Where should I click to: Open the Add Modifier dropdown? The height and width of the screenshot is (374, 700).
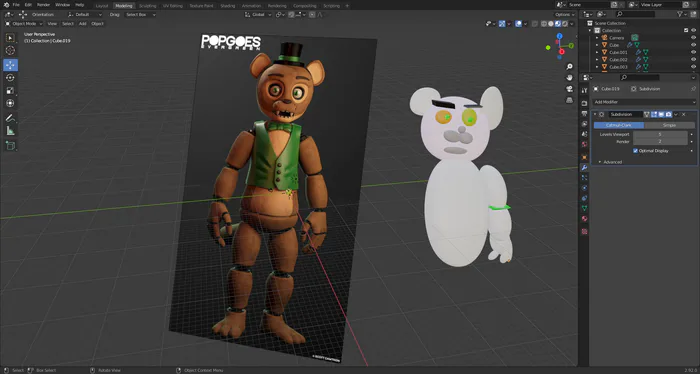point(644,102)
